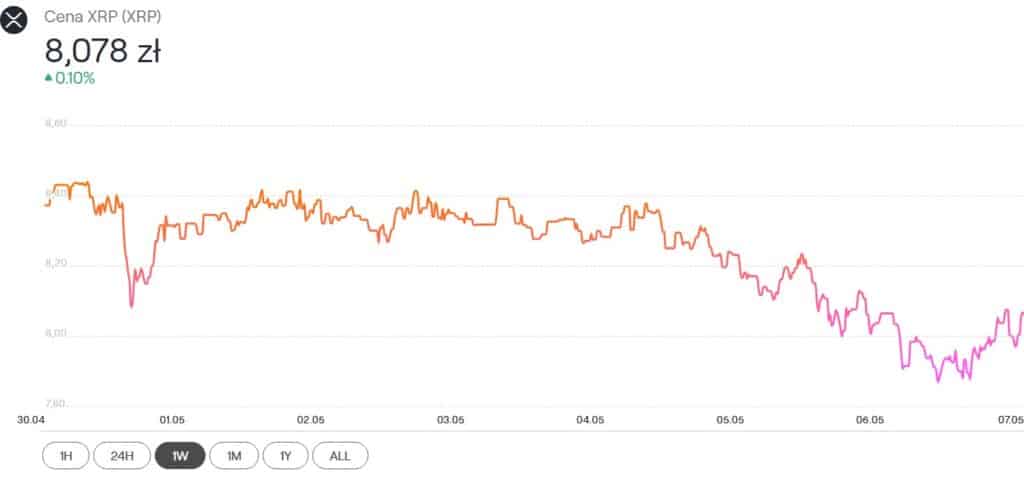
Task: Select the 1H time range
Action: point(66,456)
